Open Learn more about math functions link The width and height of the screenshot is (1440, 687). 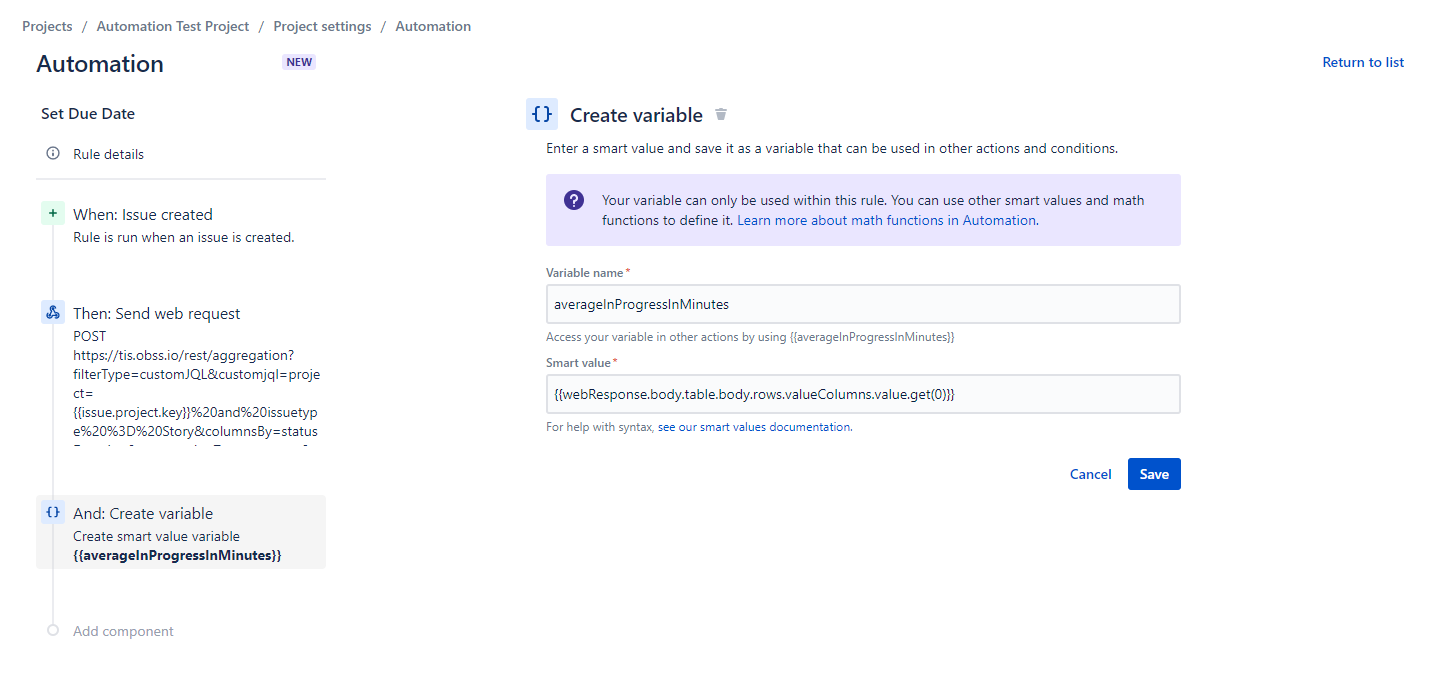coord(886,220)
